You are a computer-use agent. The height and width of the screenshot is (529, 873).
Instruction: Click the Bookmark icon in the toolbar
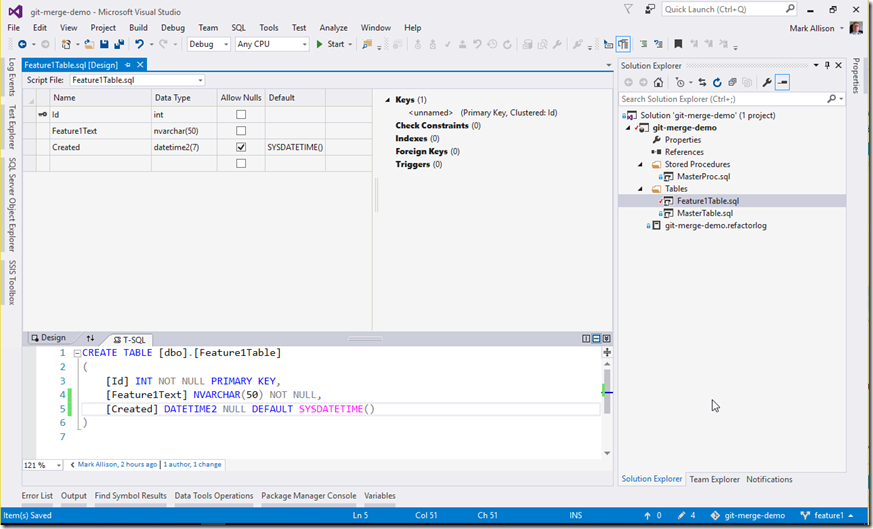[x=678, y=44]
